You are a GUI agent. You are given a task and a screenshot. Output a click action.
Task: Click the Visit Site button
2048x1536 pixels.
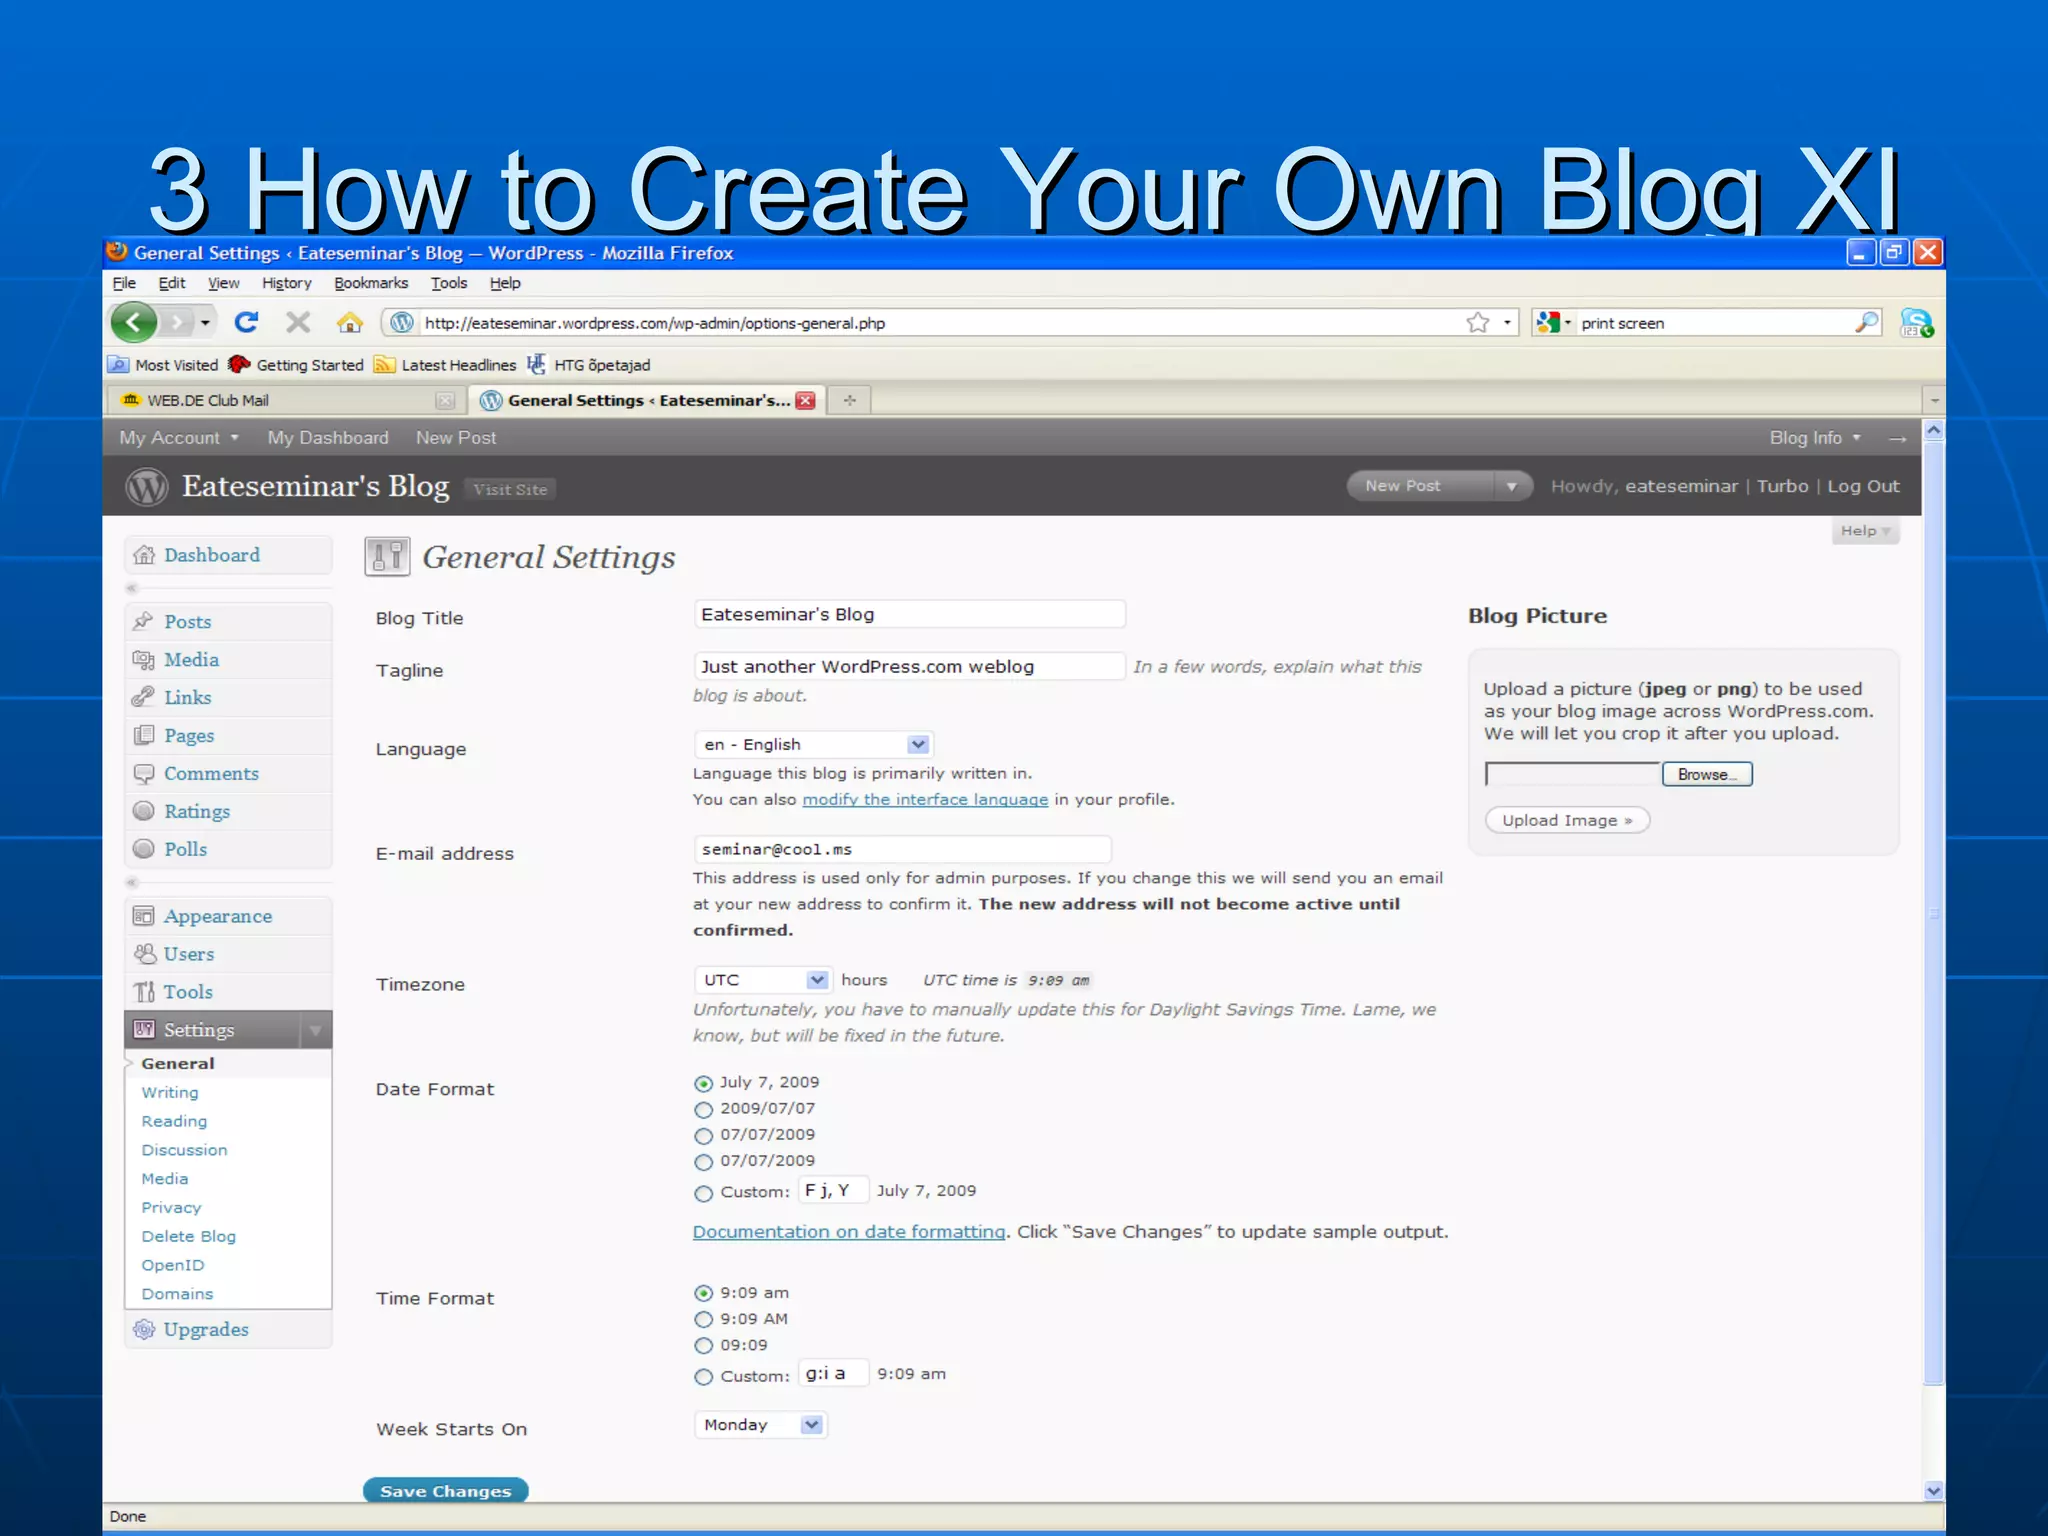(x=510, y=489)
